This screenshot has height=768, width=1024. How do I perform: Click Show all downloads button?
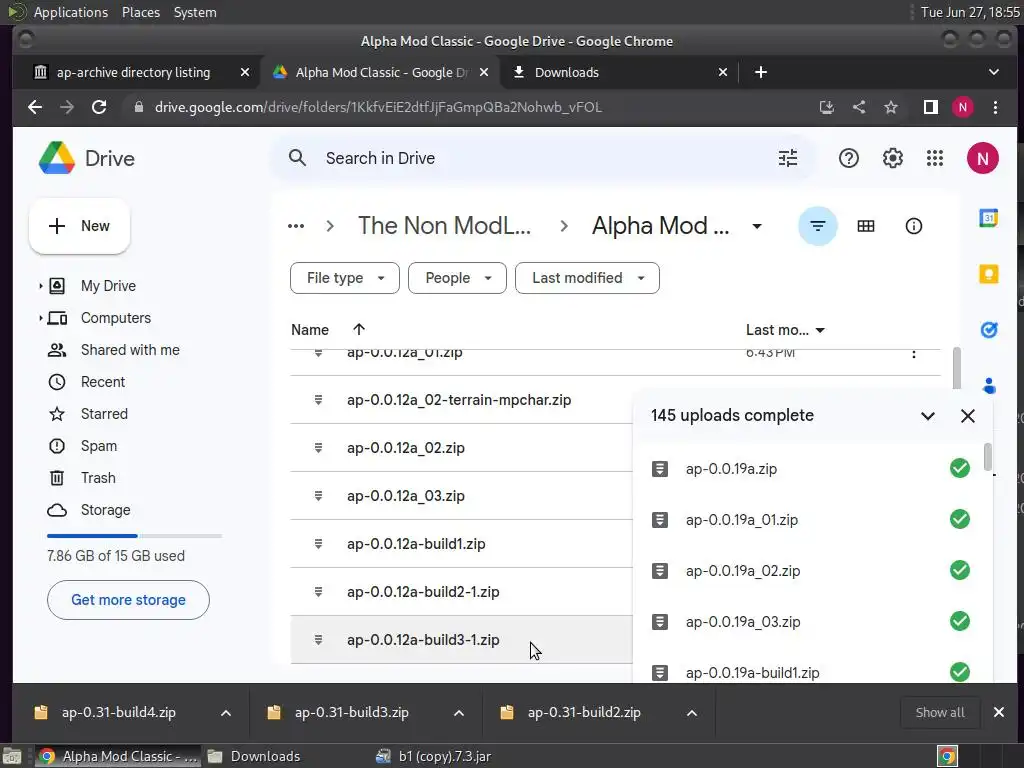coord(940,712)
